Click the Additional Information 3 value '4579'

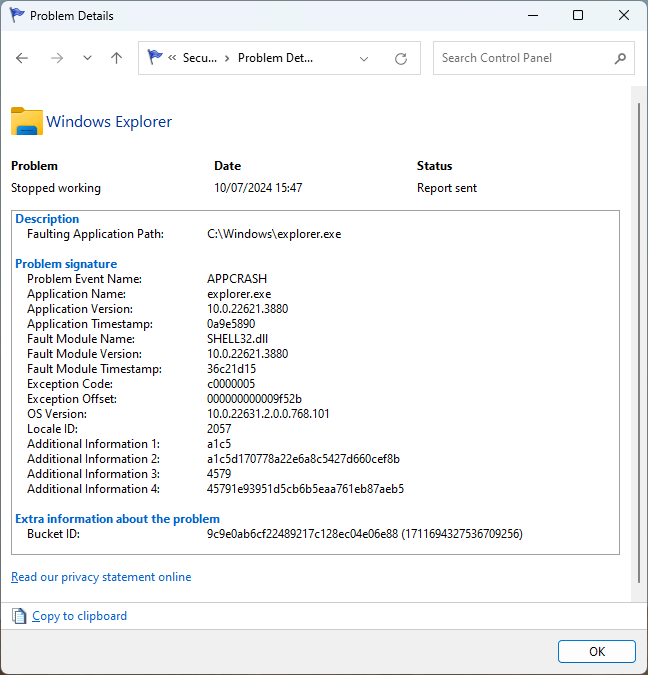219,474
